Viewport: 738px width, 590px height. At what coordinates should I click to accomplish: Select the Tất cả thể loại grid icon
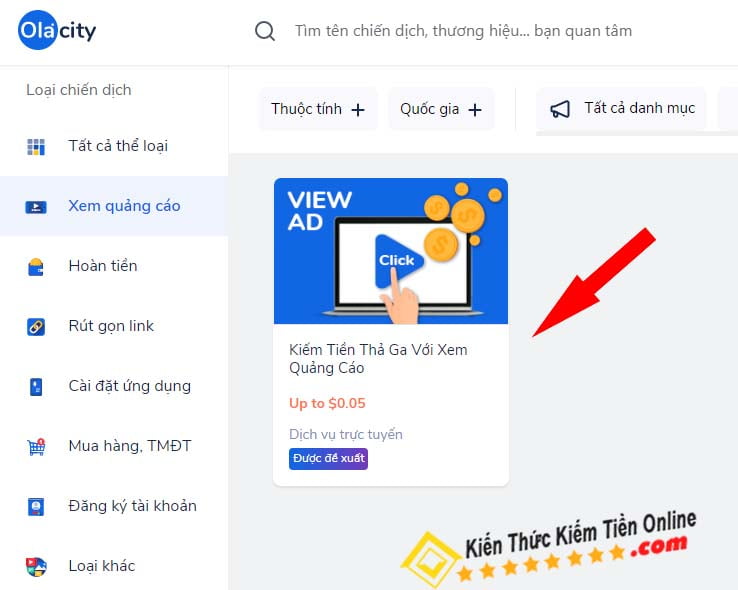(36, 147)
